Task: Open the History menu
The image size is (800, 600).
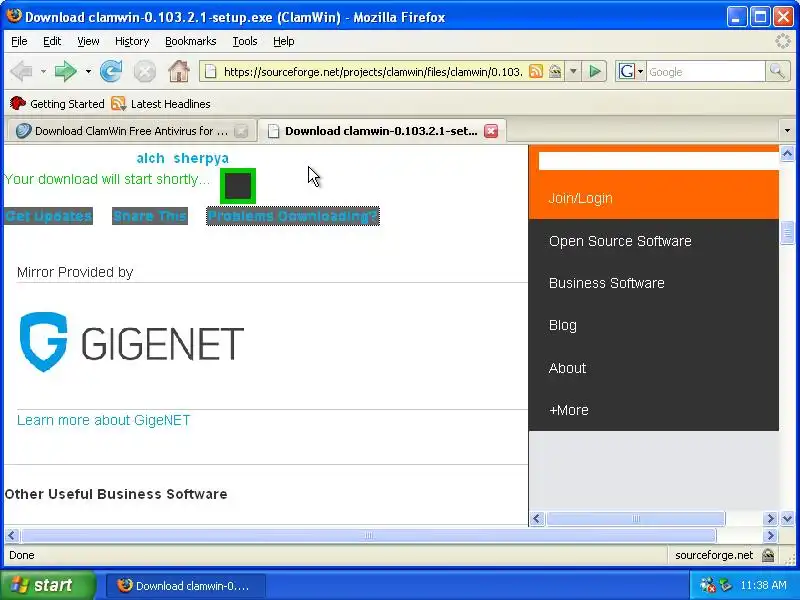Action: point(132,41)
